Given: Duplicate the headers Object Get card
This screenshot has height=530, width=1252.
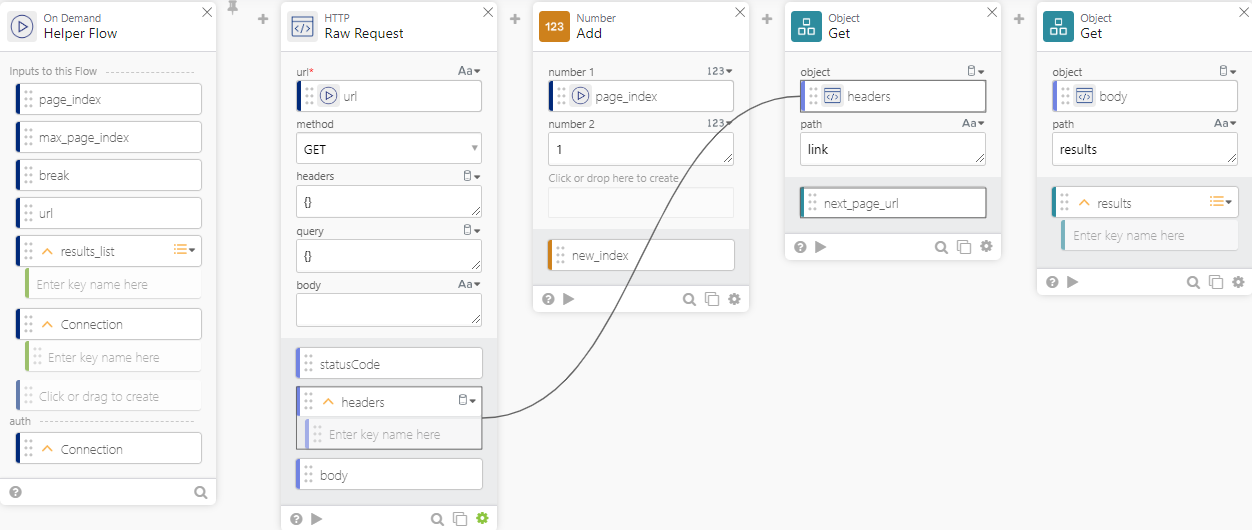Looking at the screenshot, I should tap(964, 247).
